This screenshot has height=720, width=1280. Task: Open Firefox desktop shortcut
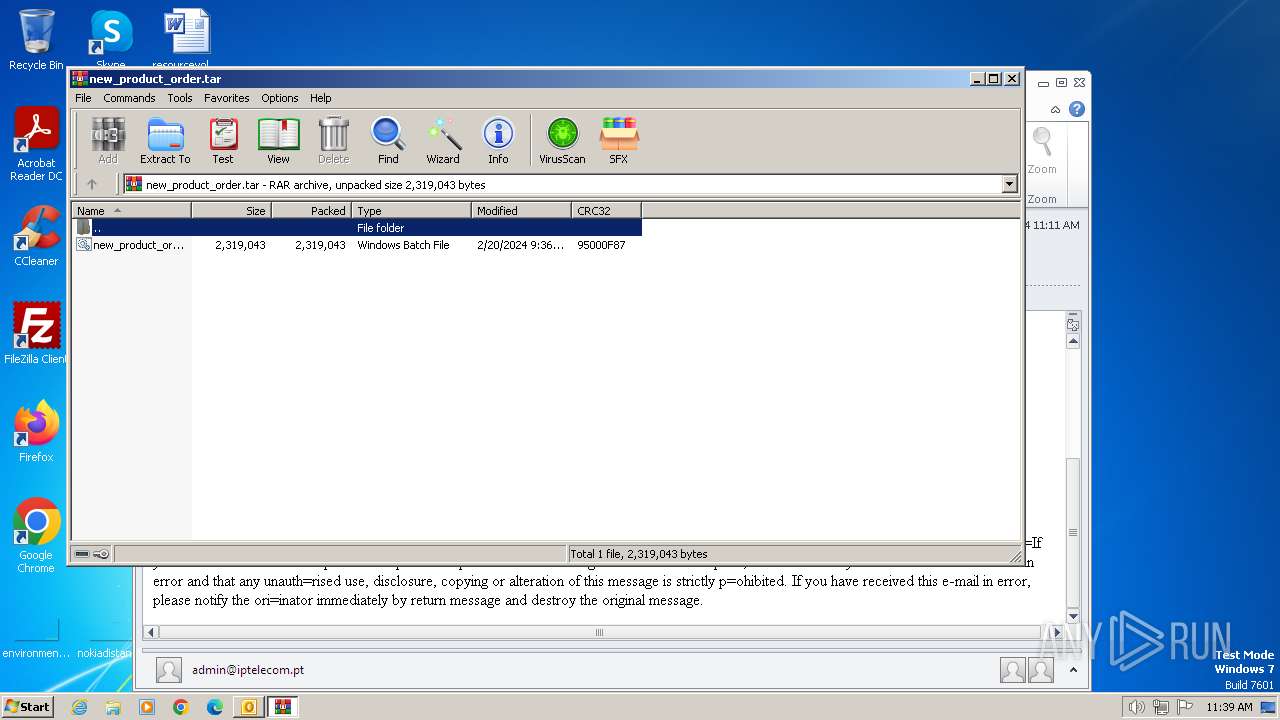click(36, 431)
